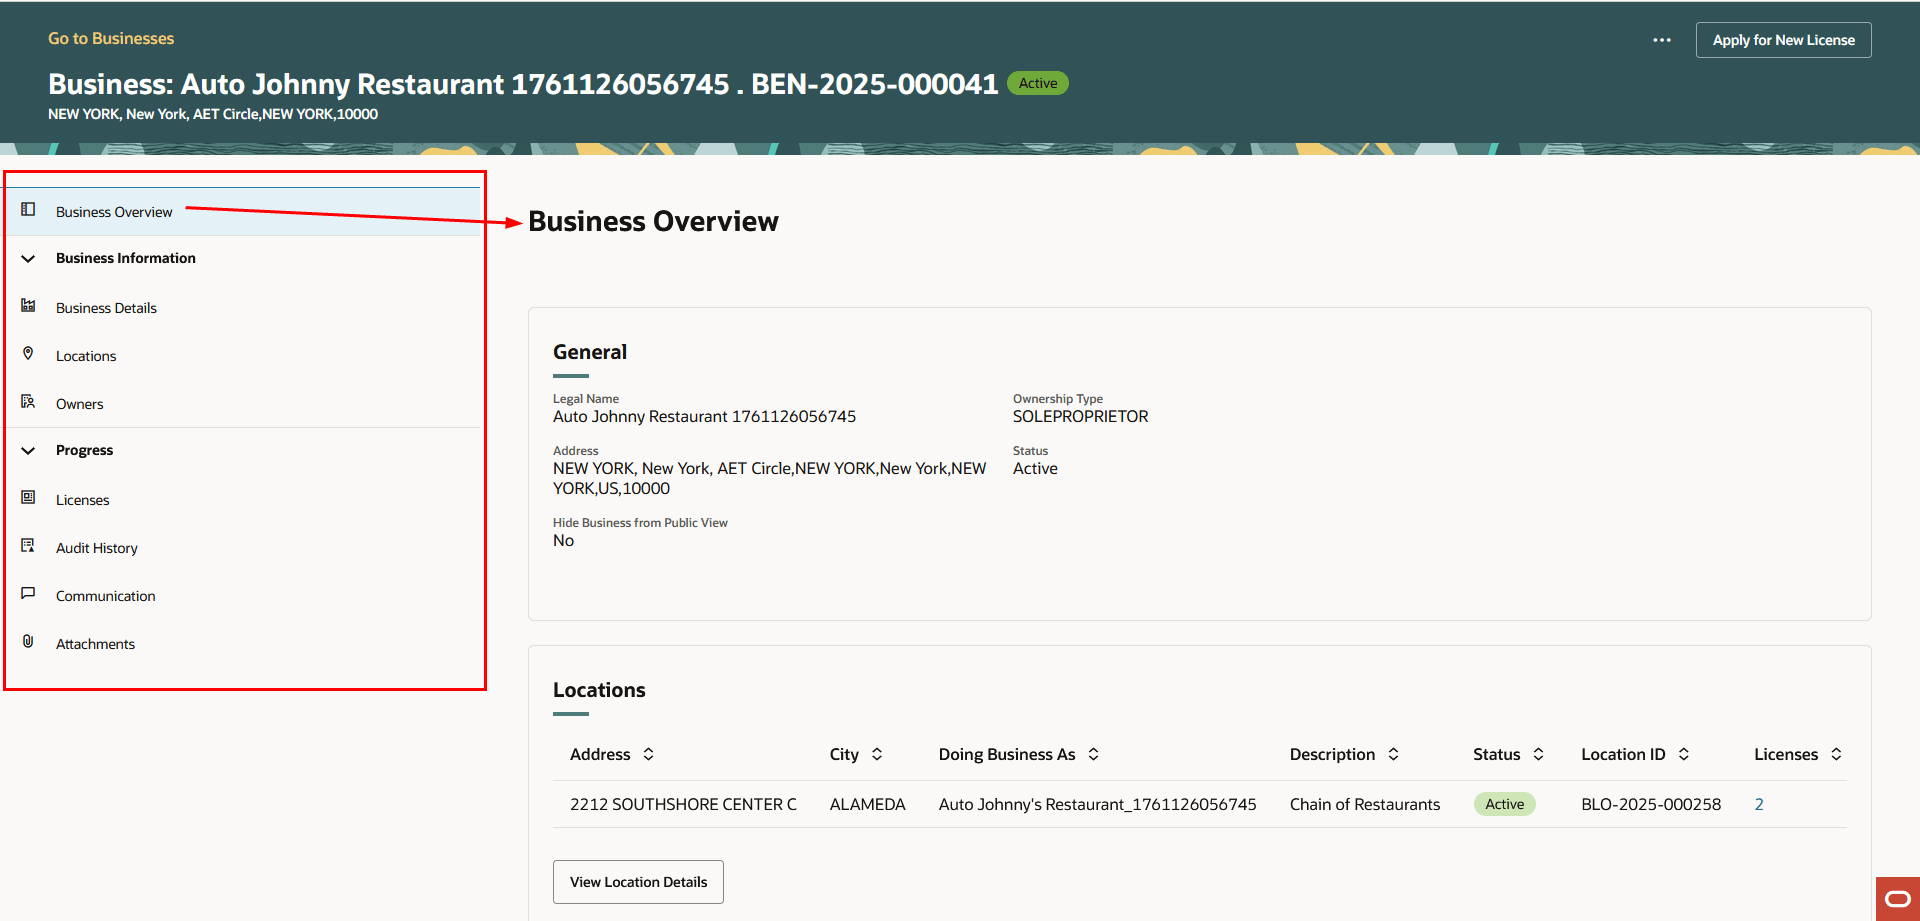The width and height of the screenshot is (1920, 921).
Task: Click the Communication speech bubble icon
Action: (27, 594)
